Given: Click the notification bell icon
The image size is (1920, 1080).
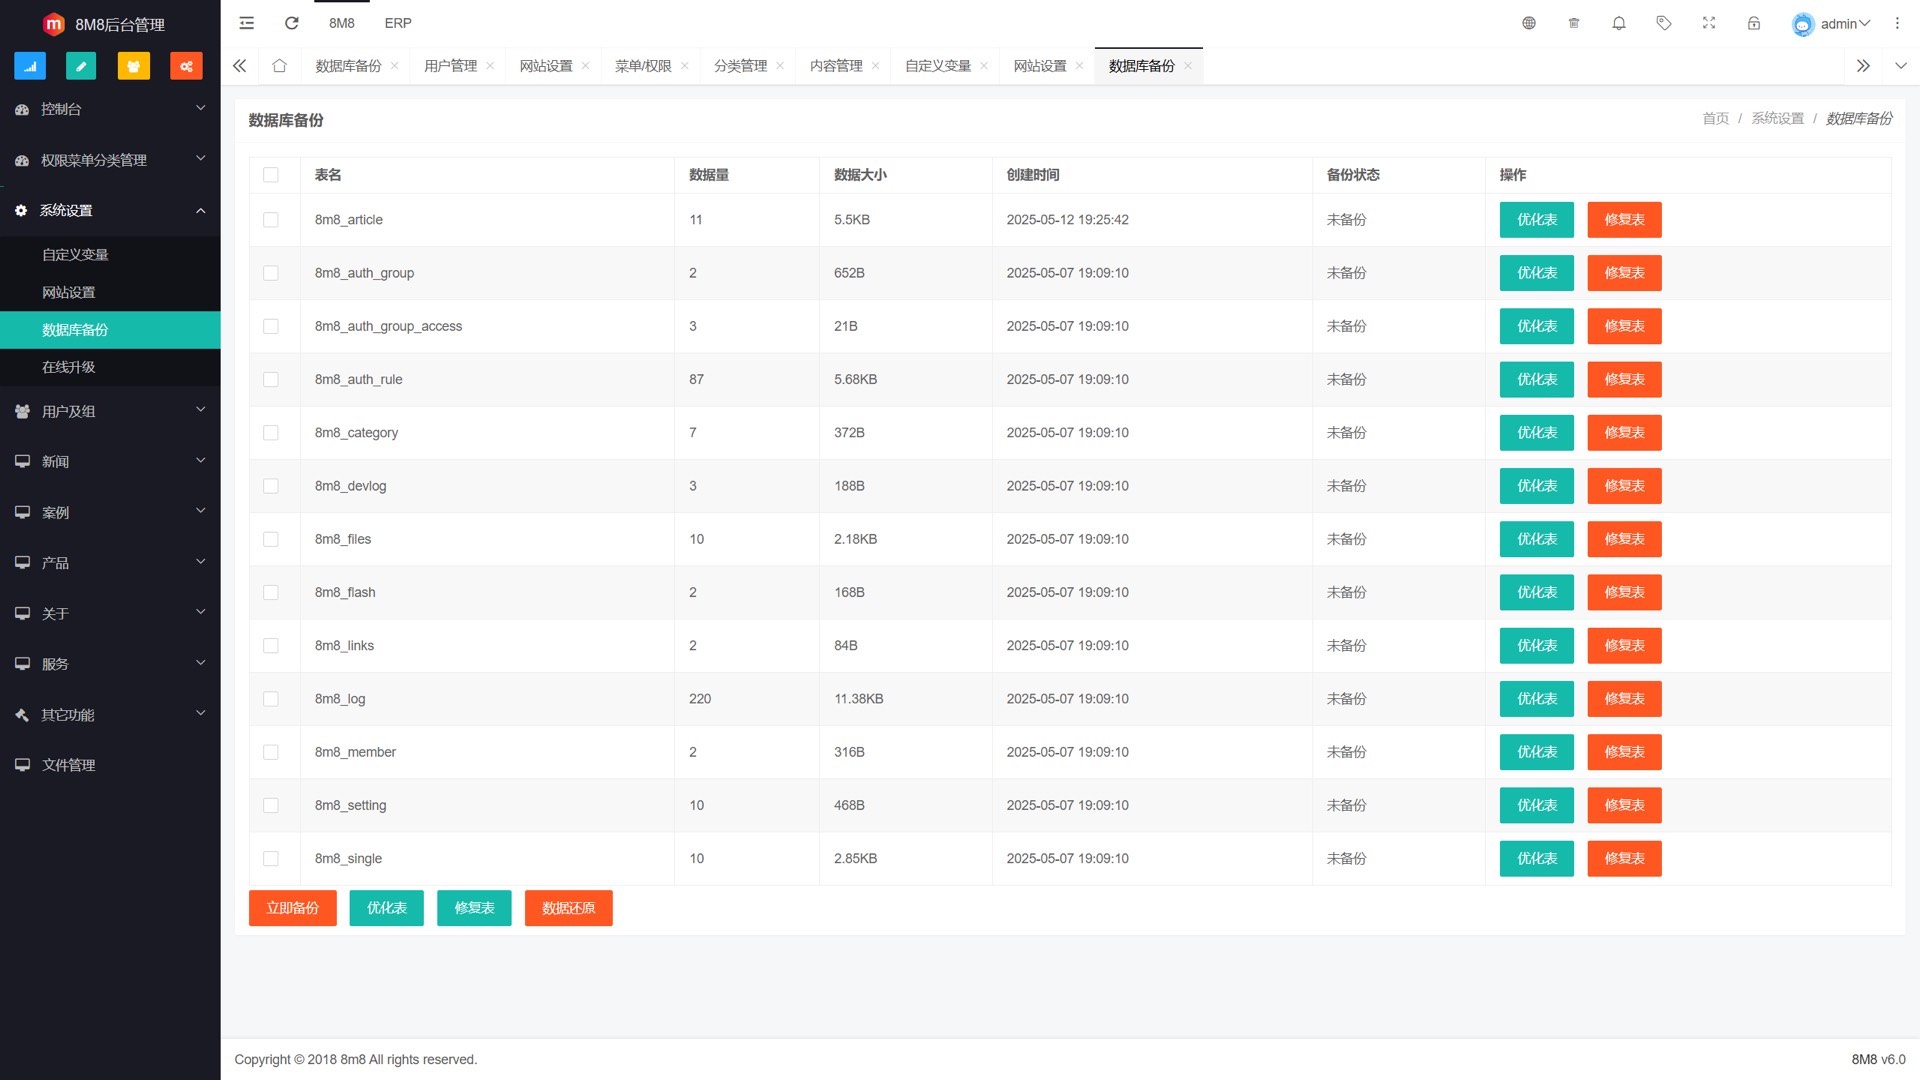Looking at the screenshot, I should [1619, 23].
